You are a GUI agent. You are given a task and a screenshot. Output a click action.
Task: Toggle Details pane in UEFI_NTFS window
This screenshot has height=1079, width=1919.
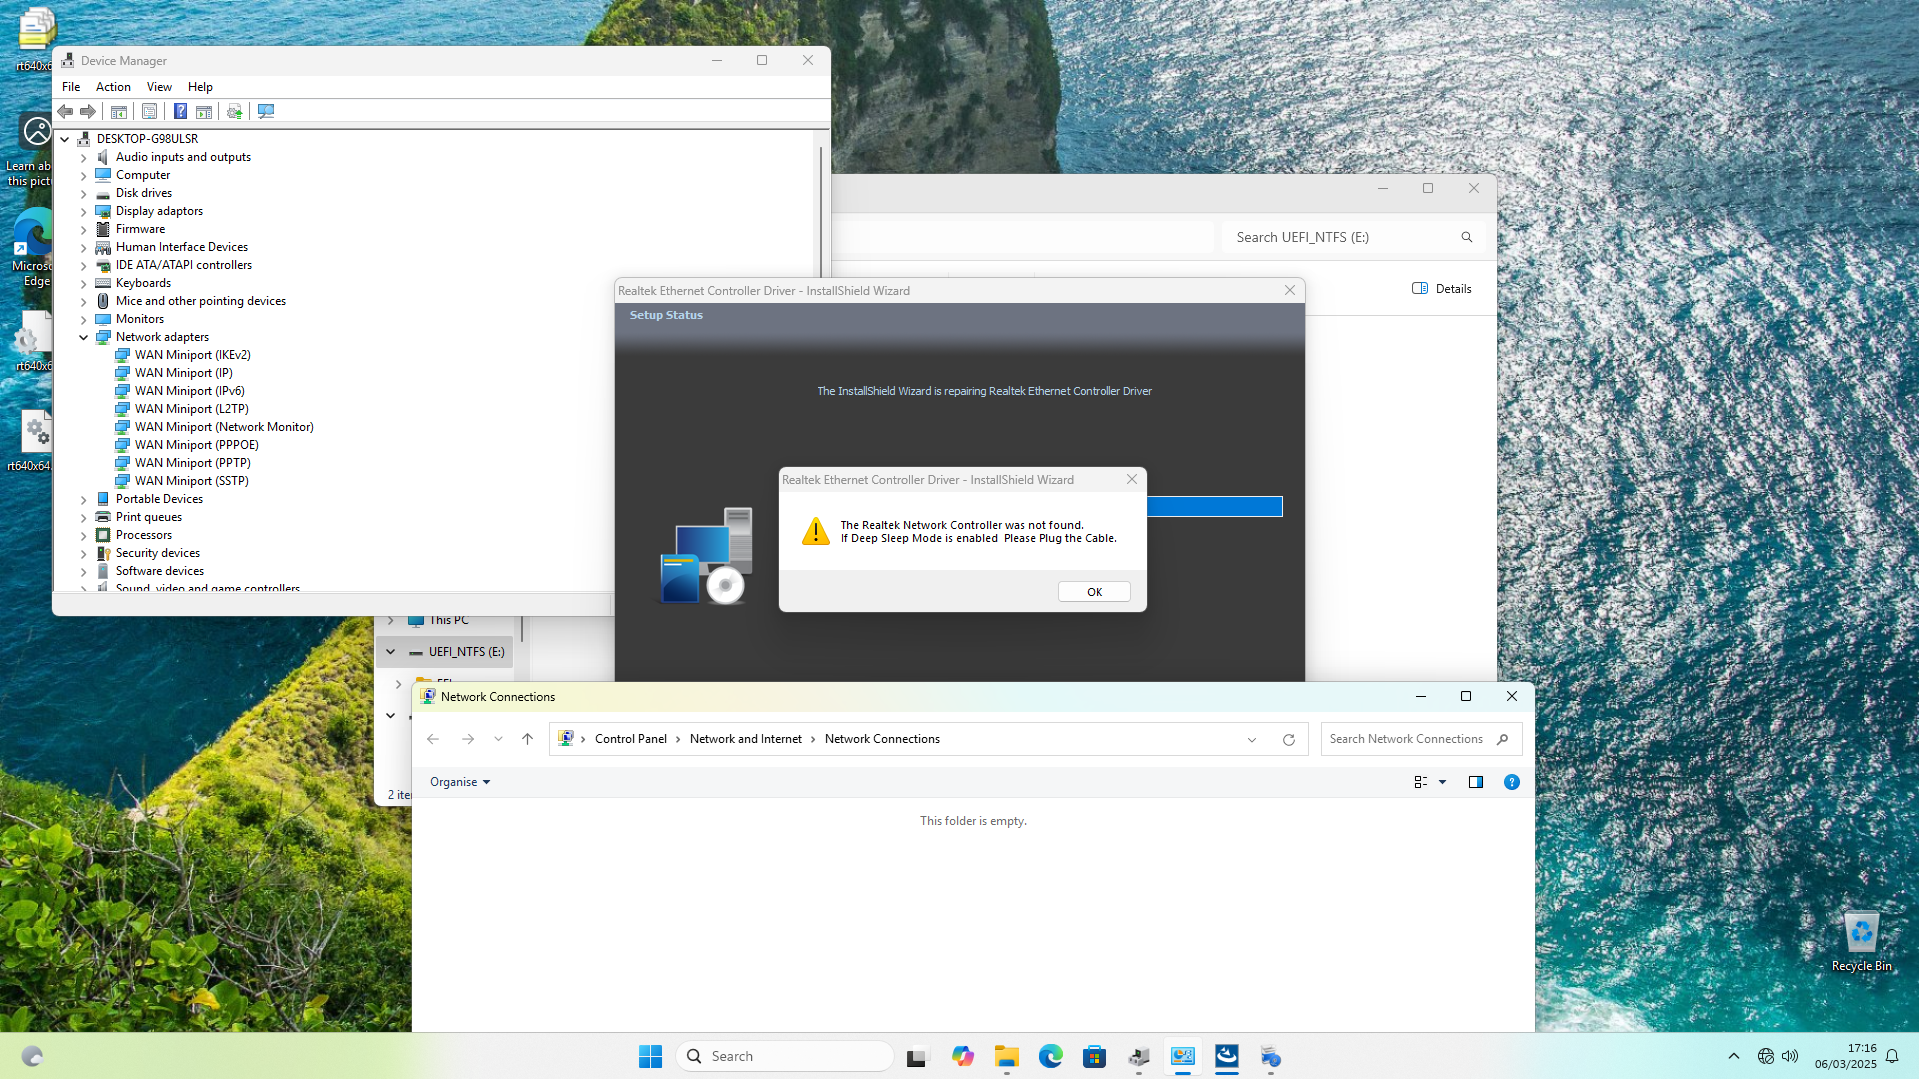point(1442,289)
